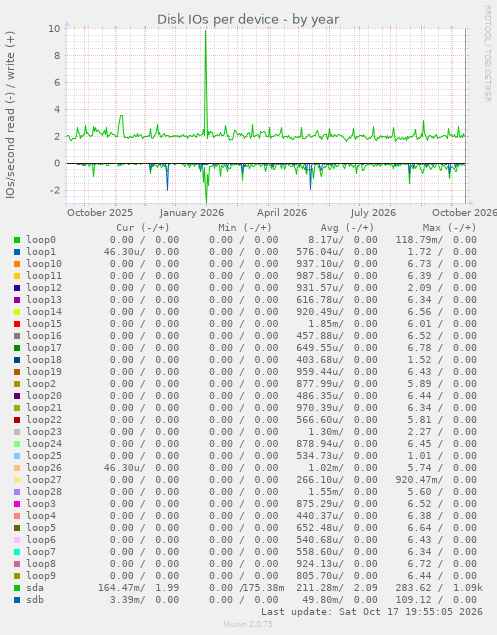Click the sda device label
The height and width of the screenshot is (635, 497).
click(35, 588)
